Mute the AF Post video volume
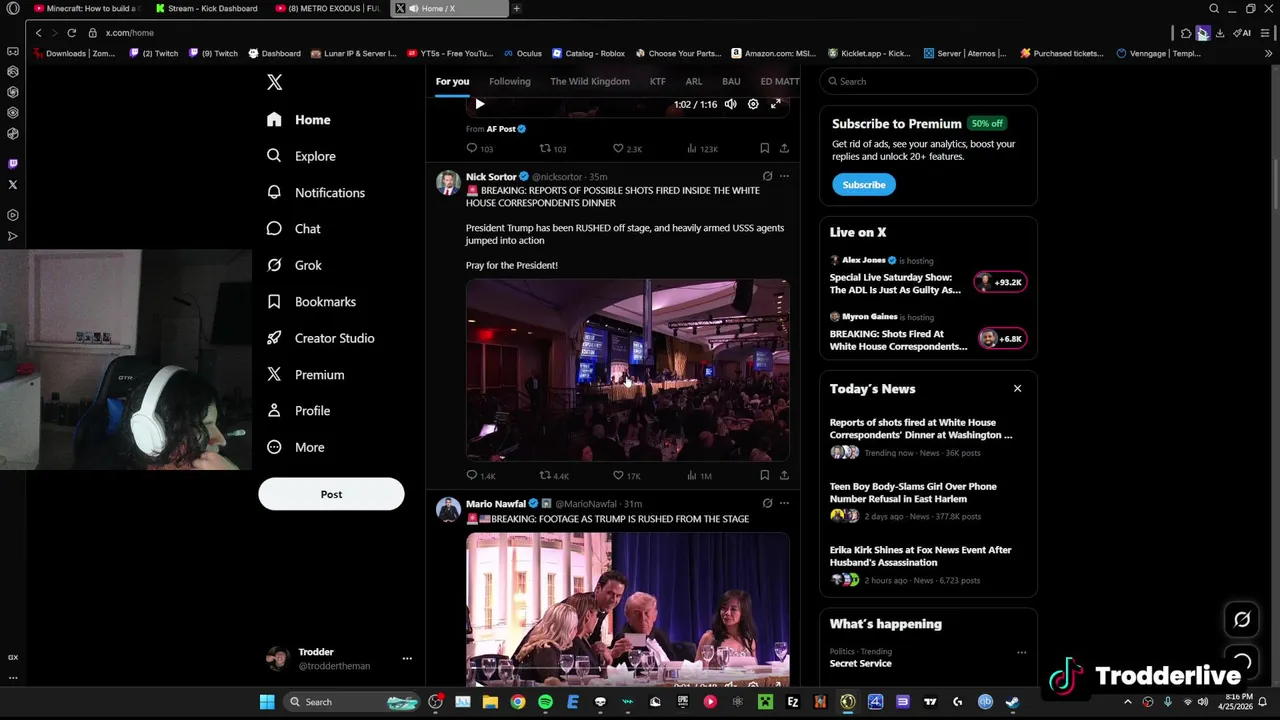 [x=731, y=104]
